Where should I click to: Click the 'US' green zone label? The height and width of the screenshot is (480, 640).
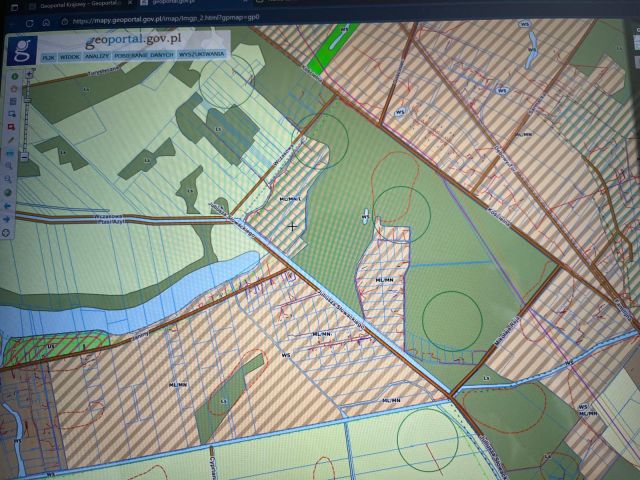tap(51, 346)
